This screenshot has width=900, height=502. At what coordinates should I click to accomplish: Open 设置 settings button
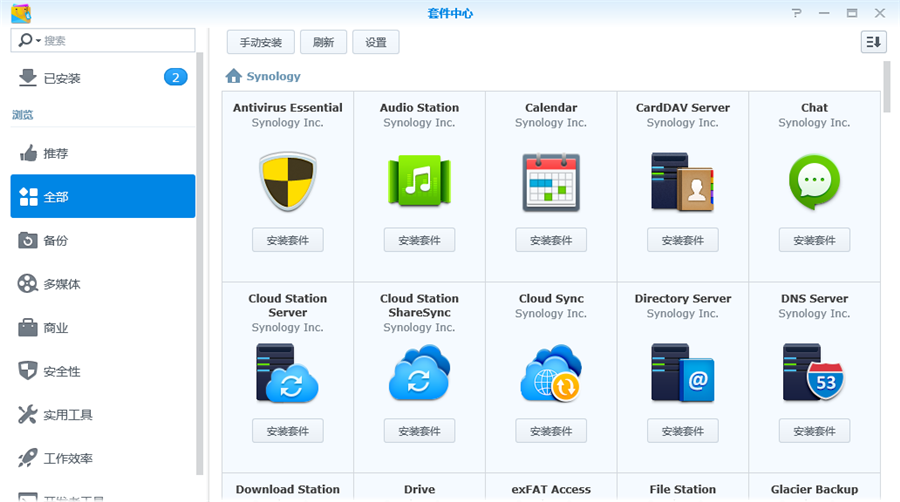tap(375, 42)
